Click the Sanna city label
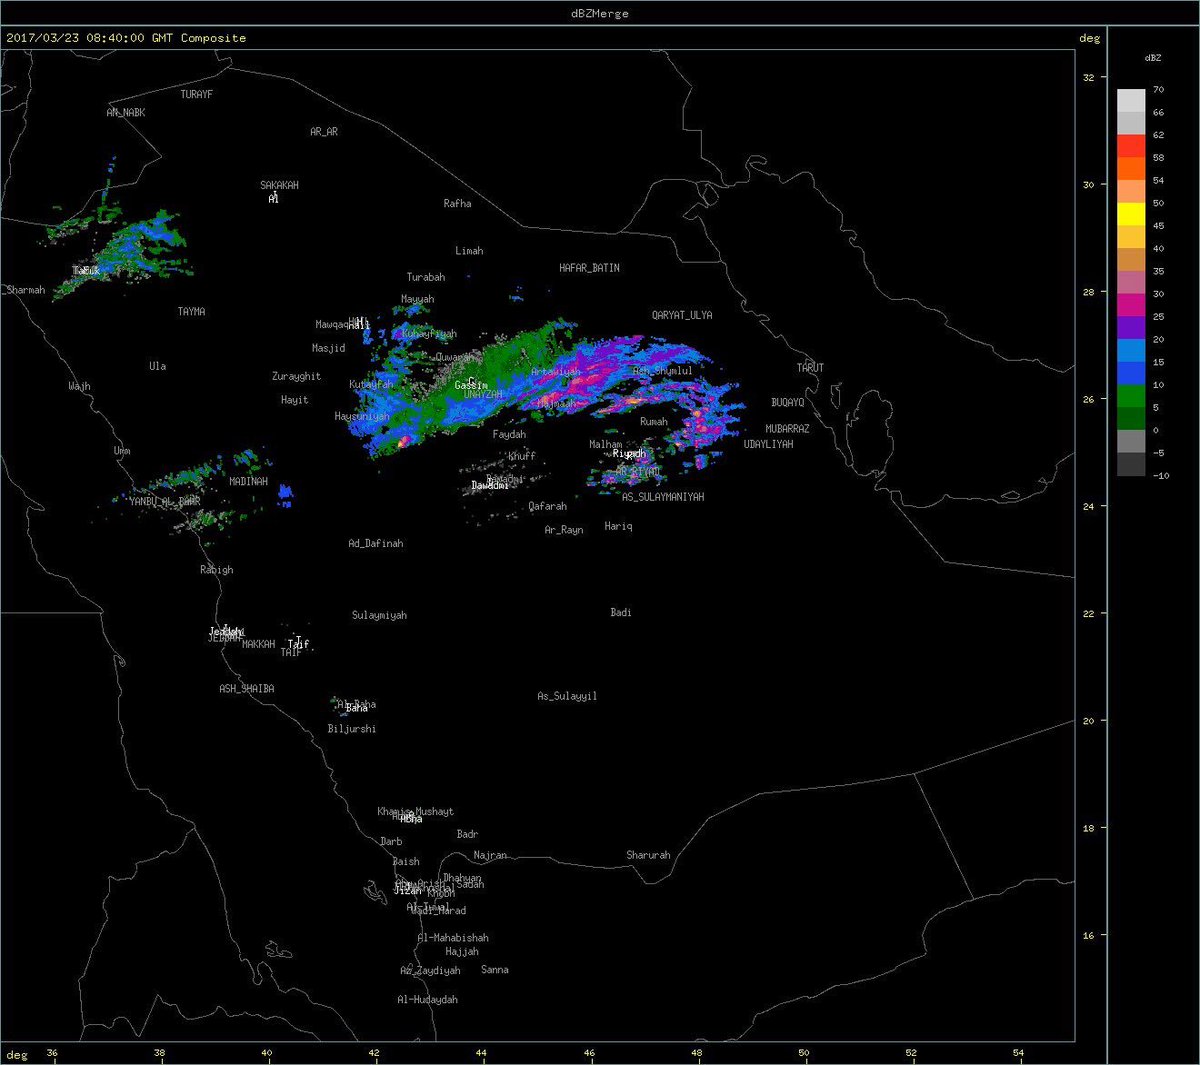The width and height of the screenshot is (1200, 1065). pyautogui.click(x=495, y=970)
